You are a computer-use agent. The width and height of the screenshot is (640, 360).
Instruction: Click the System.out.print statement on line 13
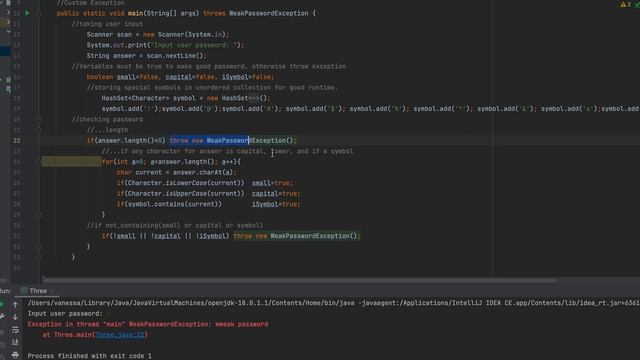point(165,45)
